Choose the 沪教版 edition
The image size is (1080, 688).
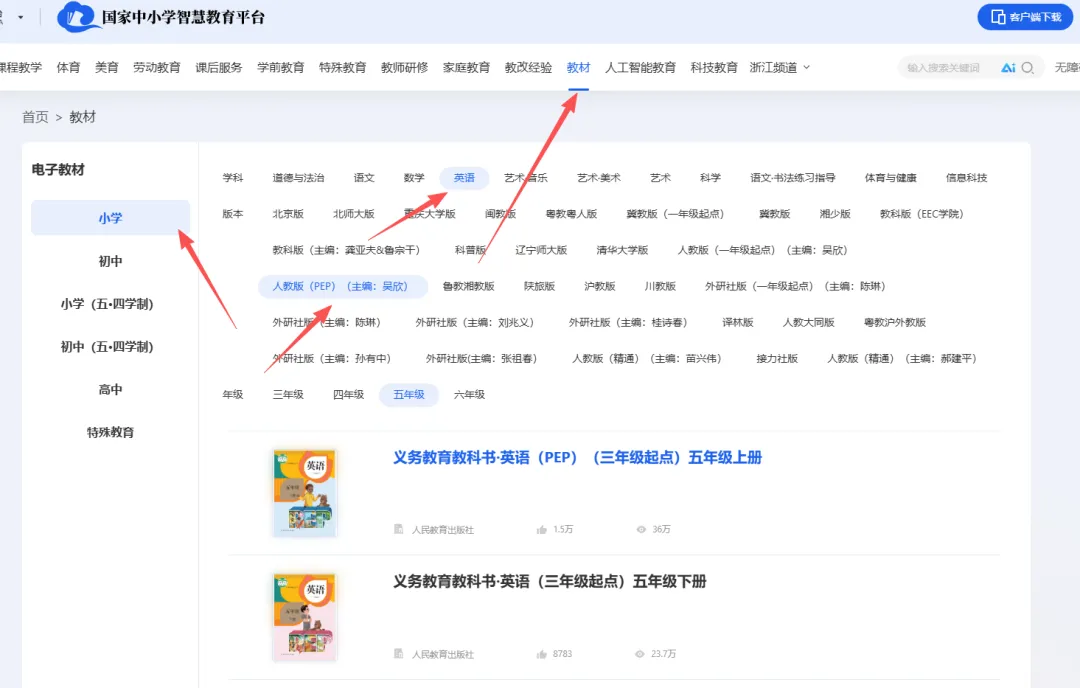(599, 286)
